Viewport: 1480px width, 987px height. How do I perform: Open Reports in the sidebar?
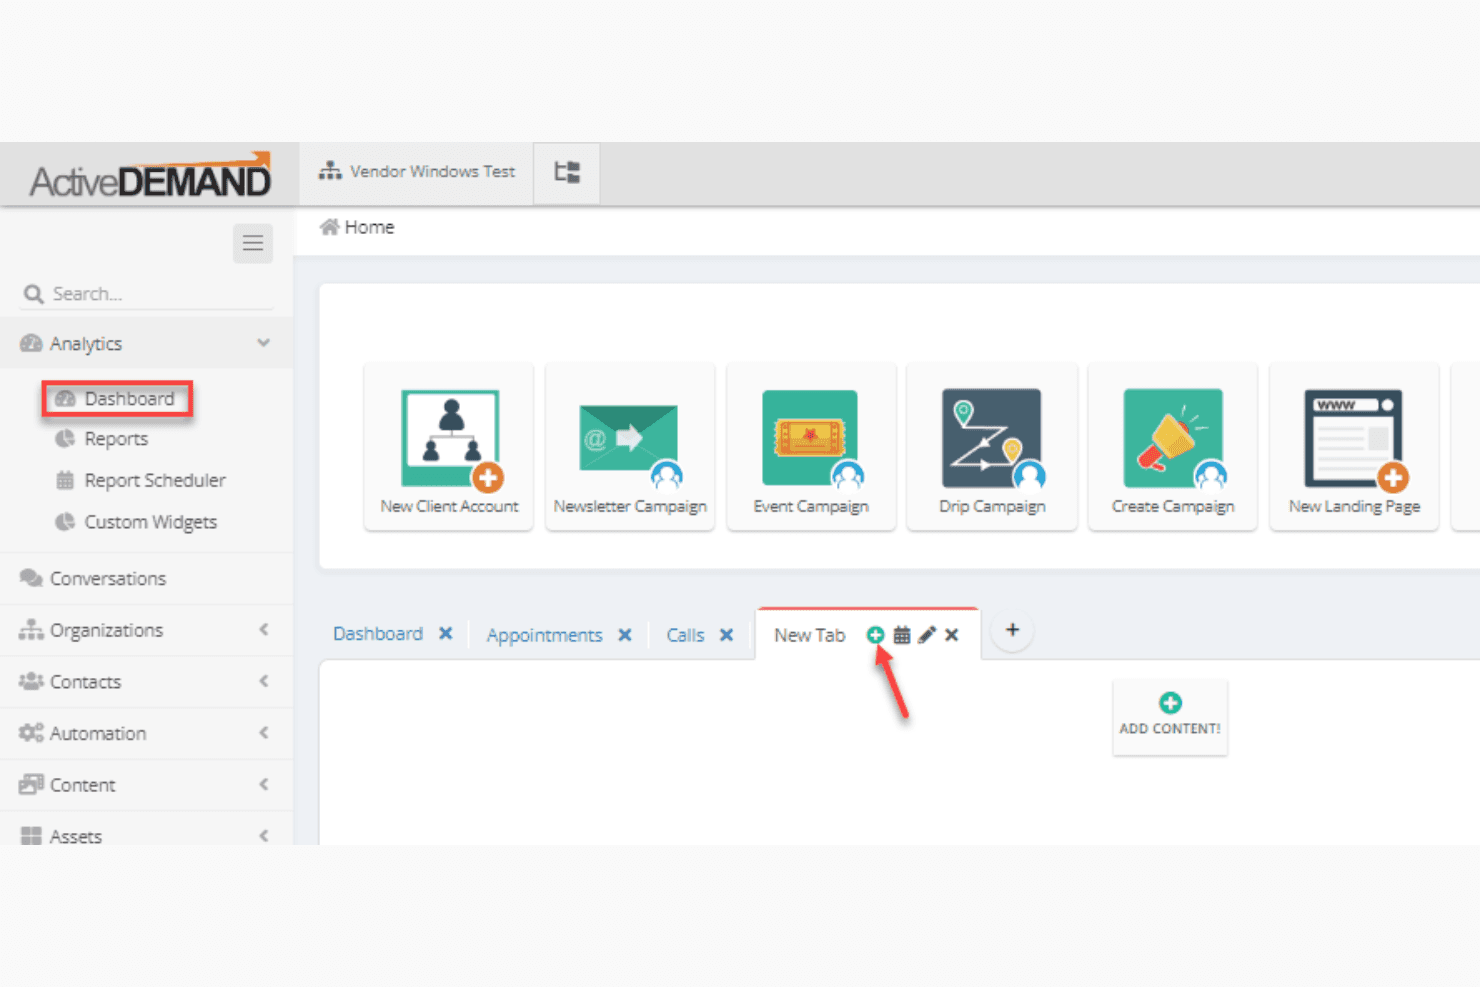click(103, 439)
